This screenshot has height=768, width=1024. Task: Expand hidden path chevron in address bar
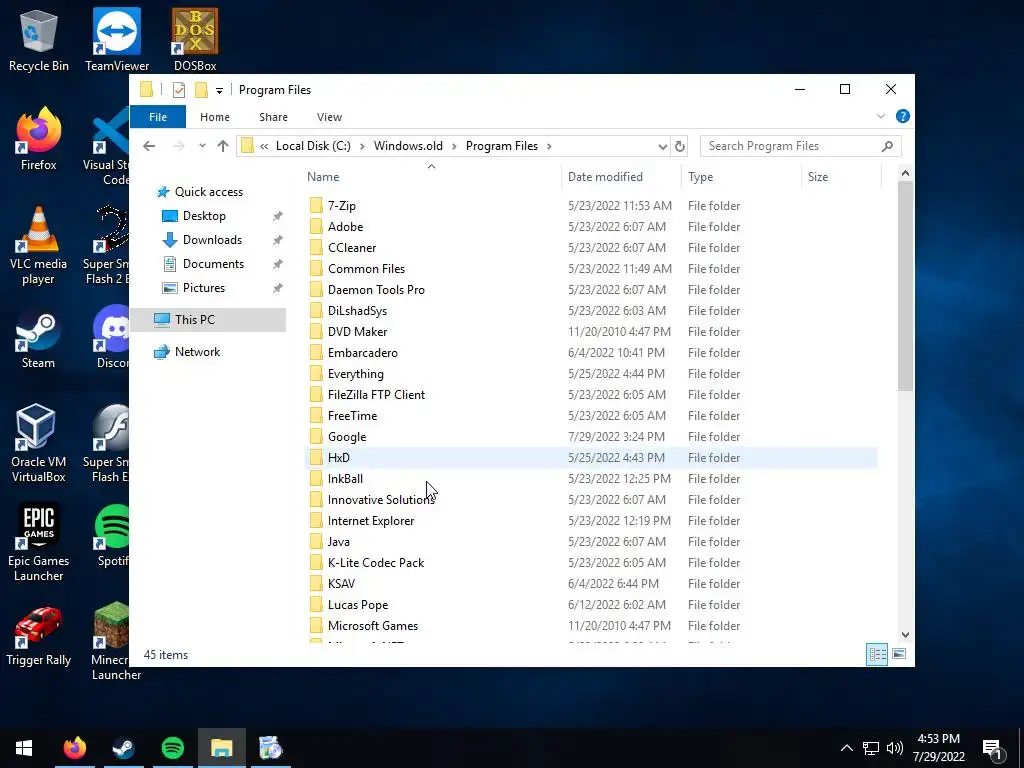tap(264, 146)
